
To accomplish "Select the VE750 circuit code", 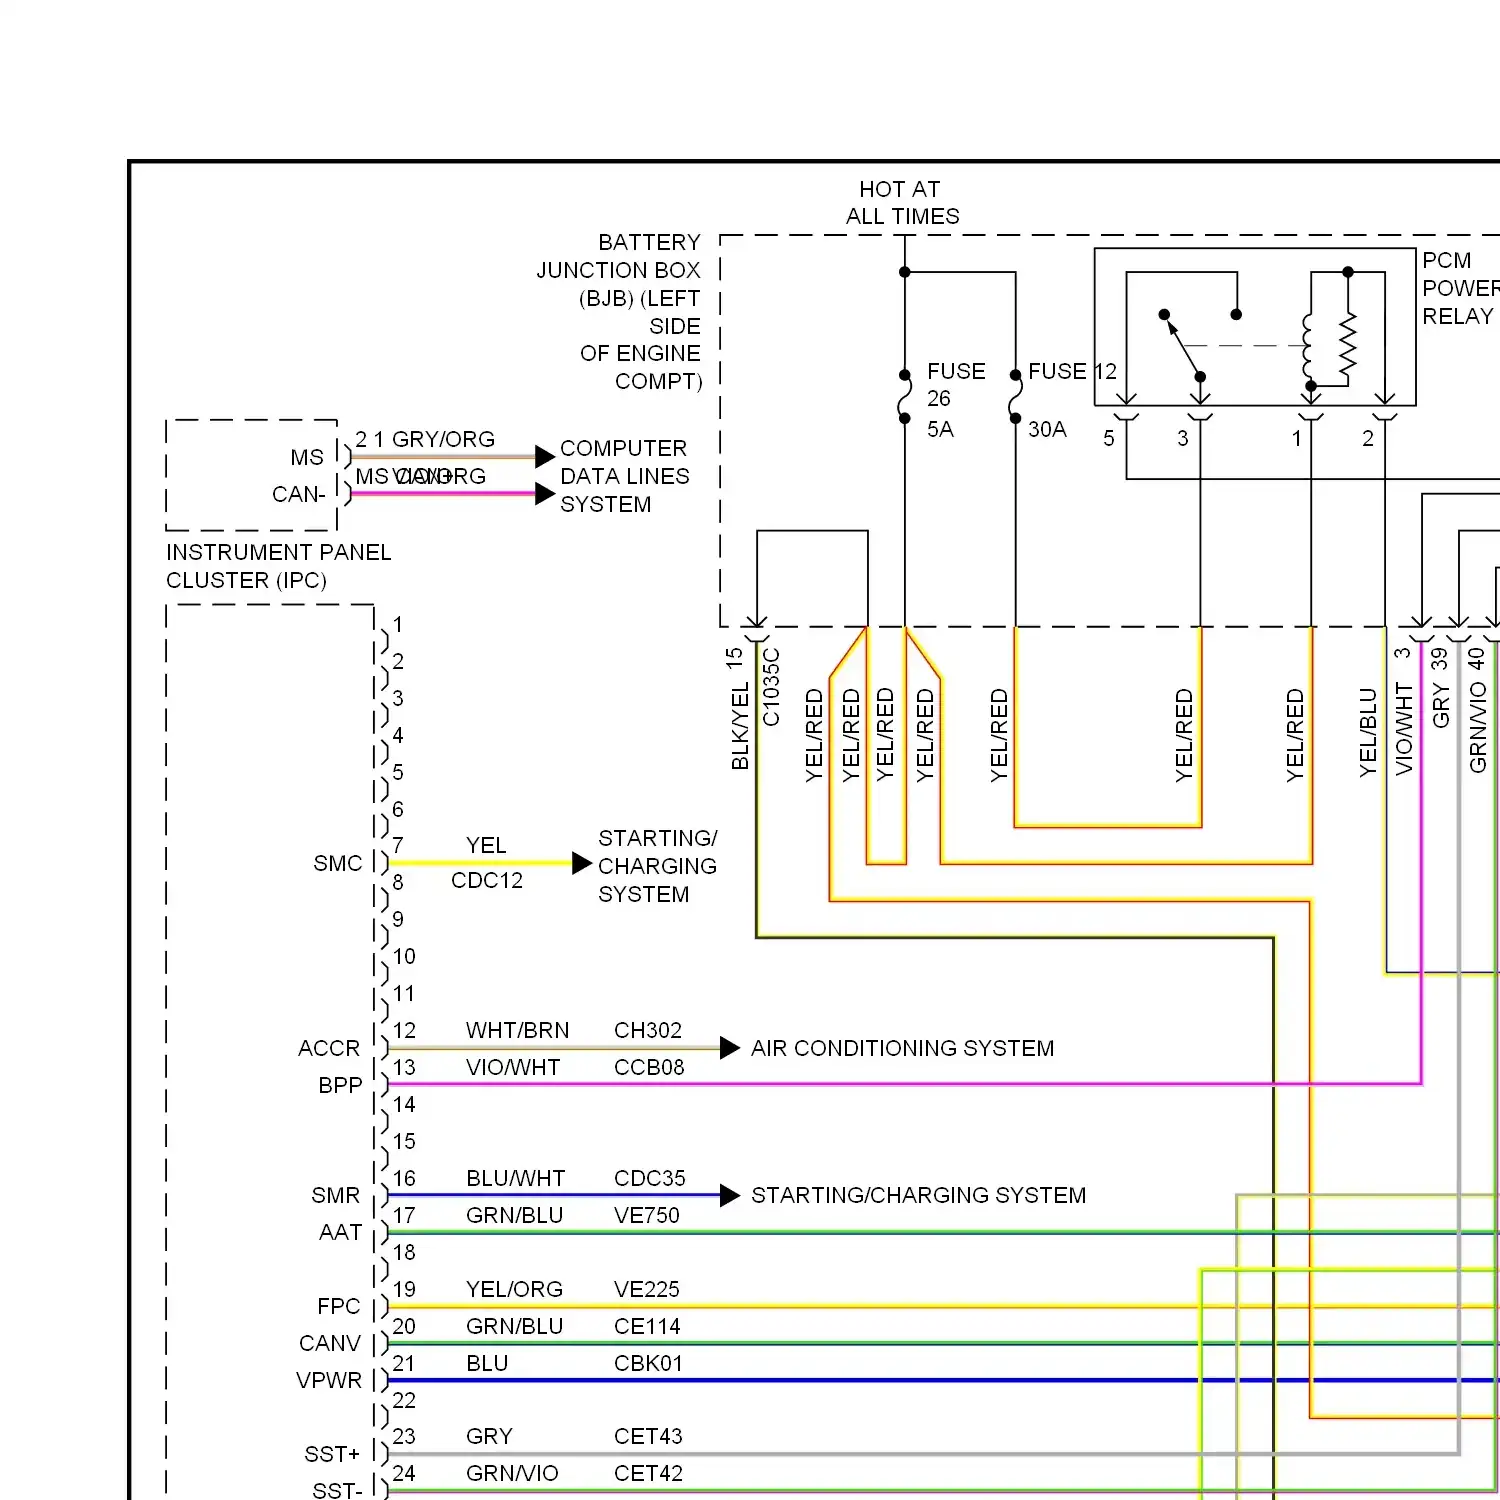I will click(647, 1215).
